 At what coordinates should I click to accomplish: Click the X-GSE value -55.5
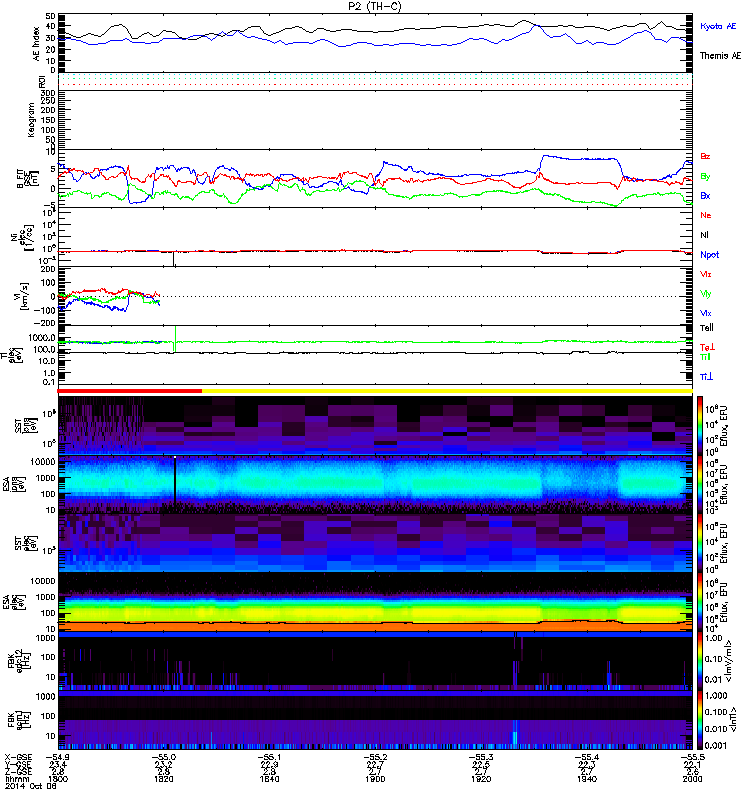pyautogui.click(x=692, y=757)
